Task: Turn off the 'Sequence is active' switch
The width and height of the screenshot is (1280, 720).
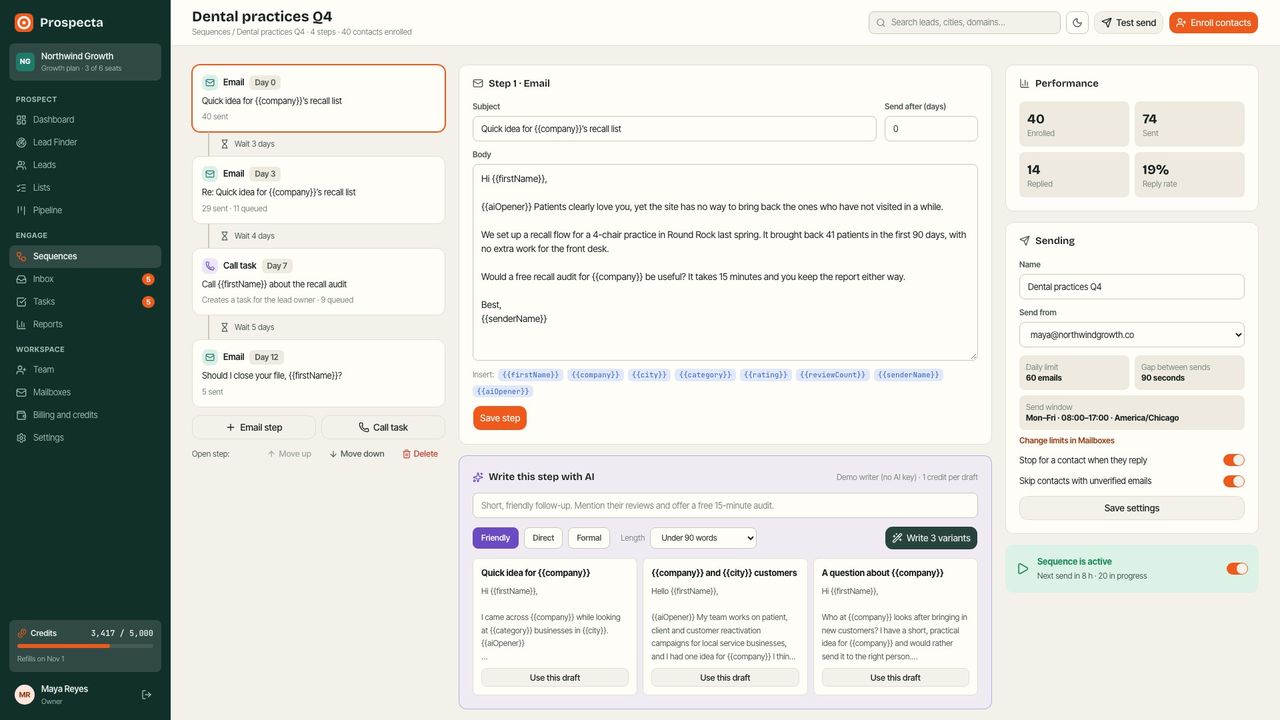Action: tap(1237, 569)
